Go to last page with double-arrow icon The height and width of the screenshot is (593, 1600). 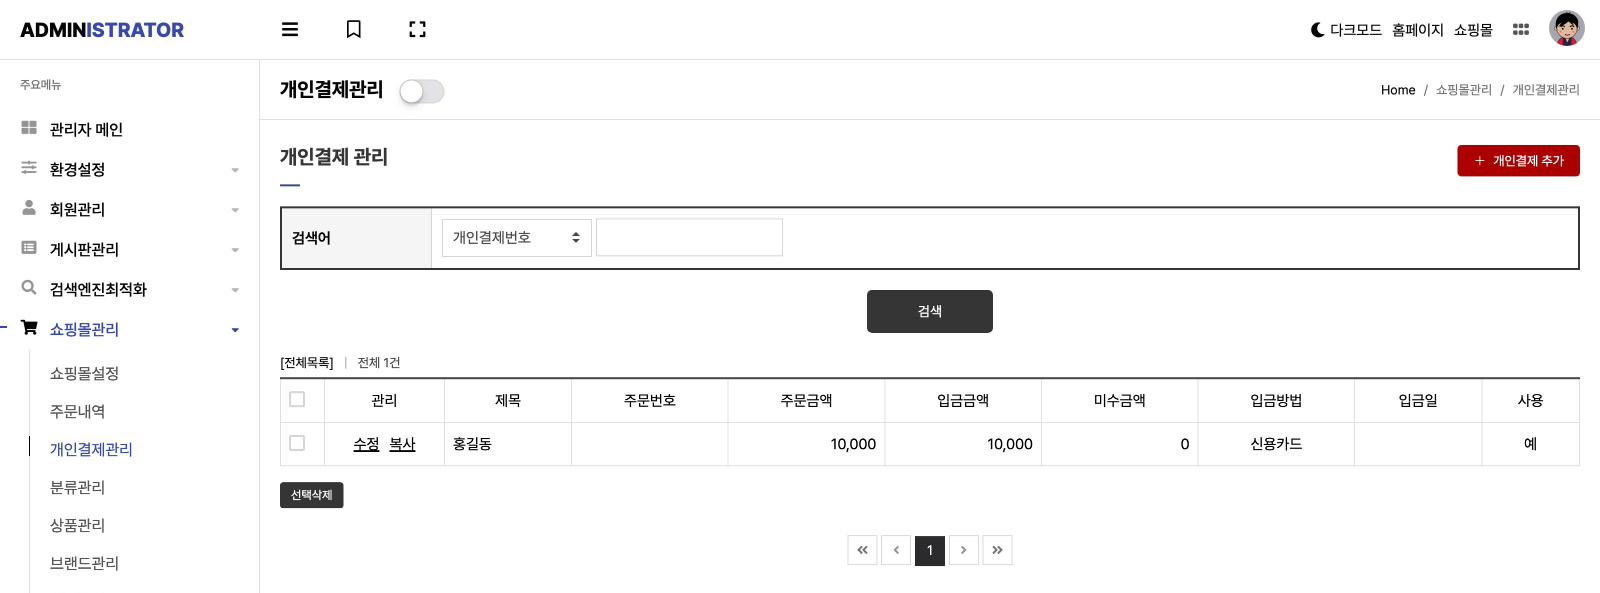[997, 550]
